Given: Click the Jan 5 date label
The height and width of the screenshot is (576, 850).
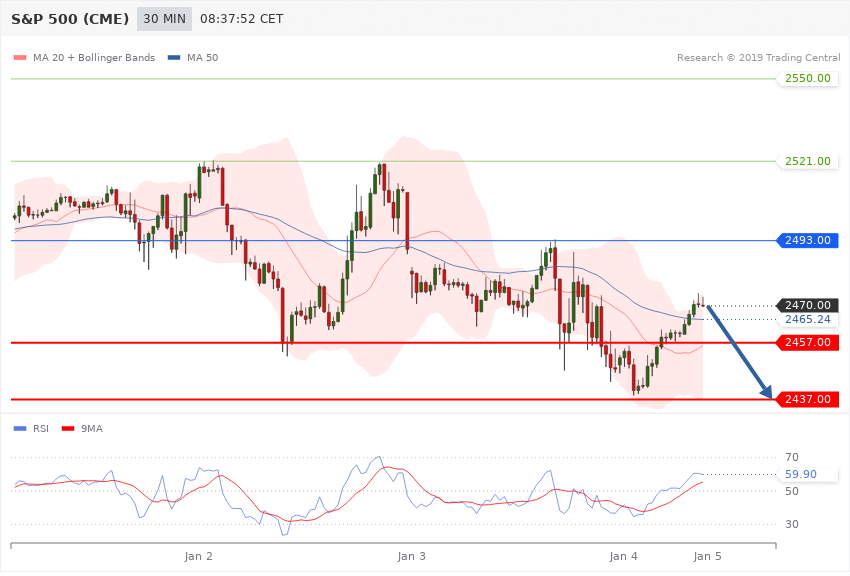Looking at the screenshot, I should point(707,556).
